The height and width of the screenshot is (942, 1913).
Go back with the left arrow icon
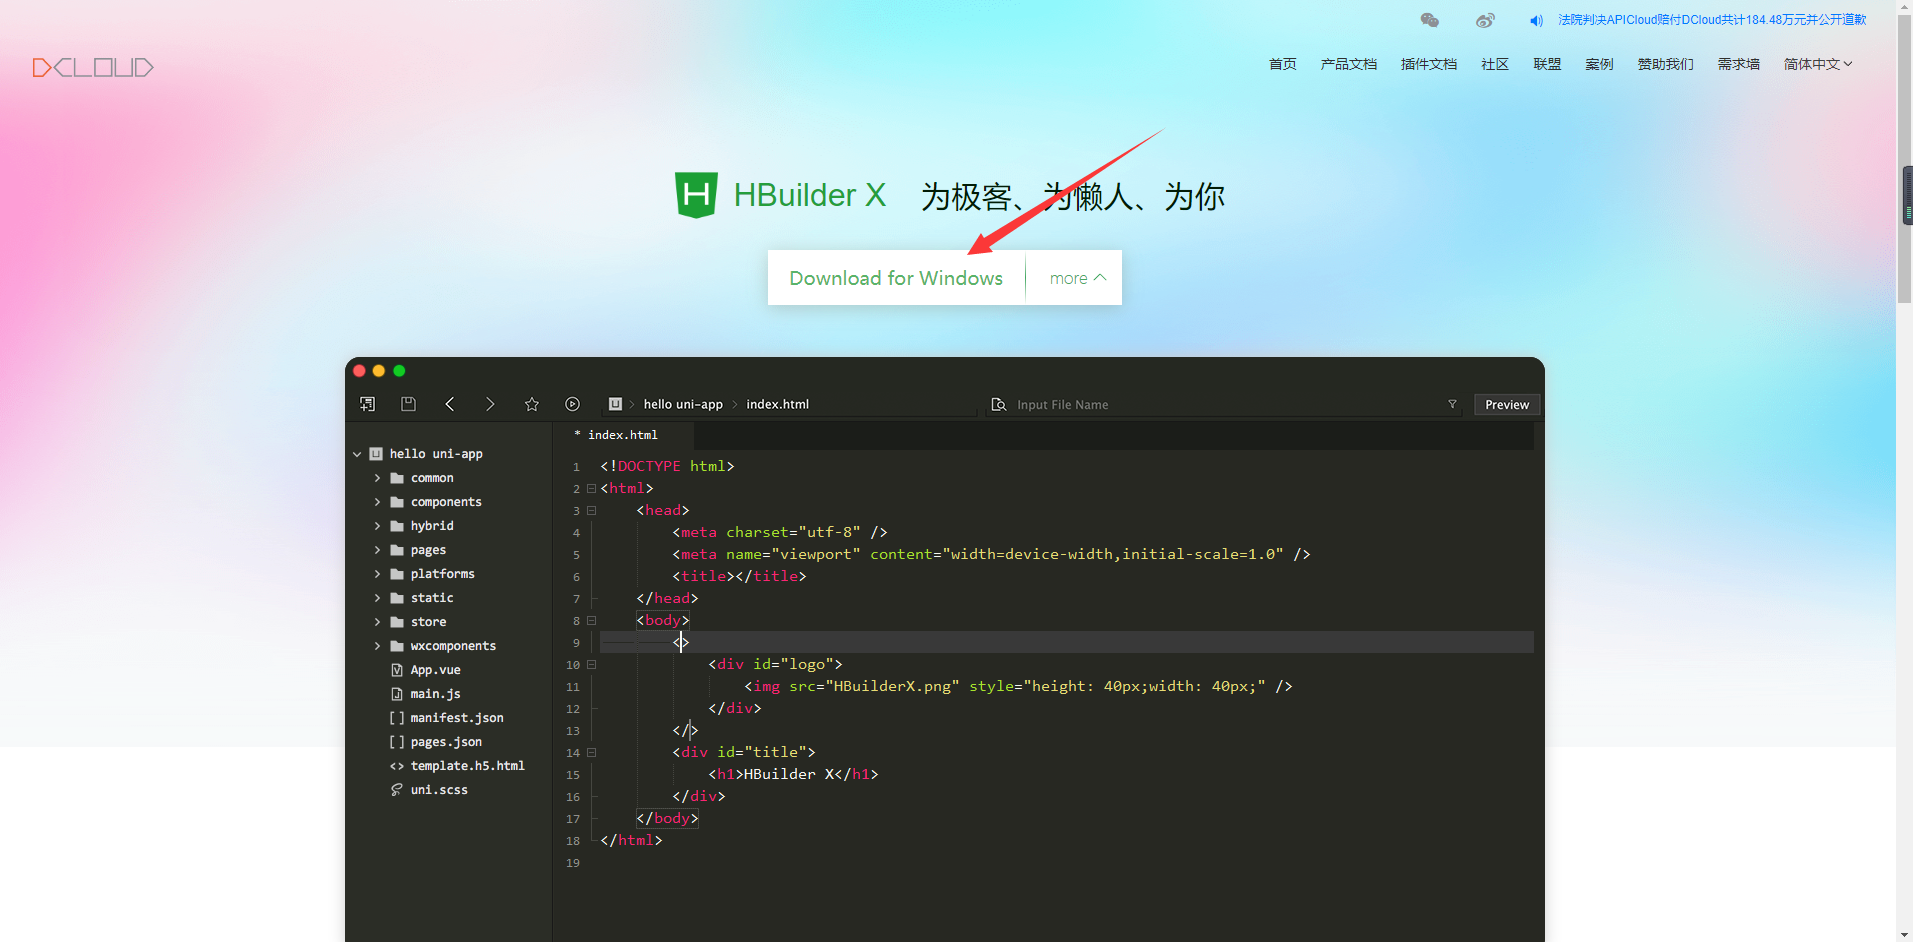click(450, 404)
